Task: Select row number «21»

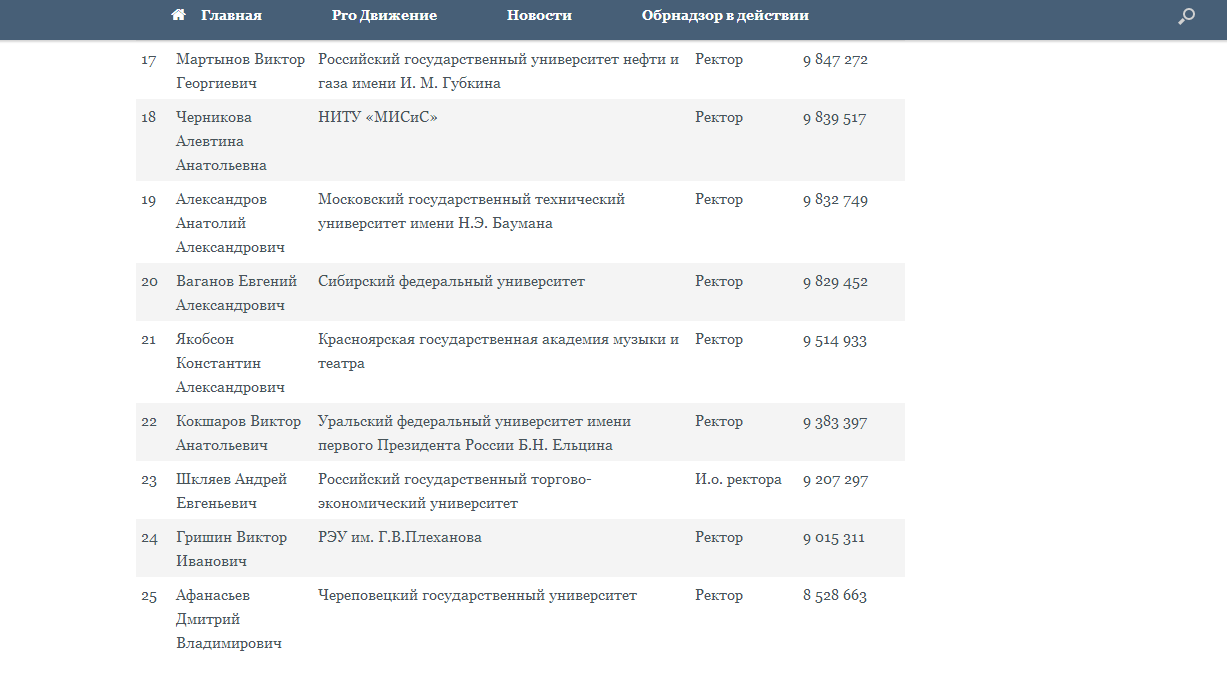Action: (149, 340)
